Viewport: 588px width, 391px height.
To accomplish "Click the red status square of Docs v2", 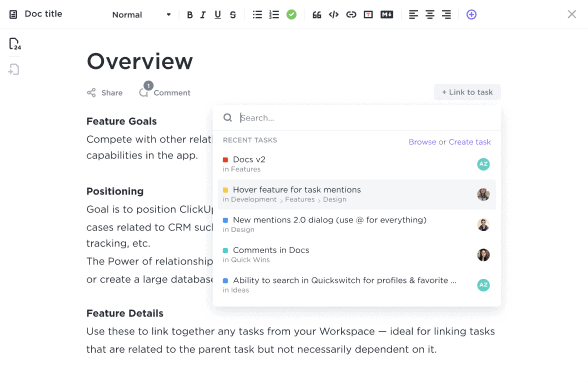I will [x=225, y=160].
